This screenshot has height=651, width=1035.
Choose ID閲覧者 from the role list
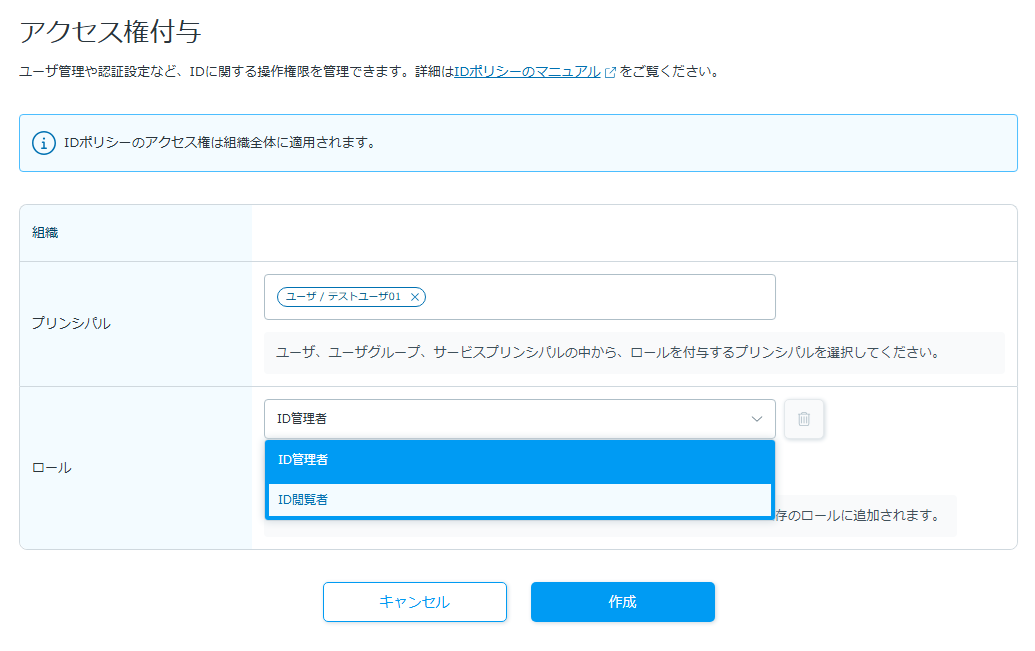(x=519, y=500)
